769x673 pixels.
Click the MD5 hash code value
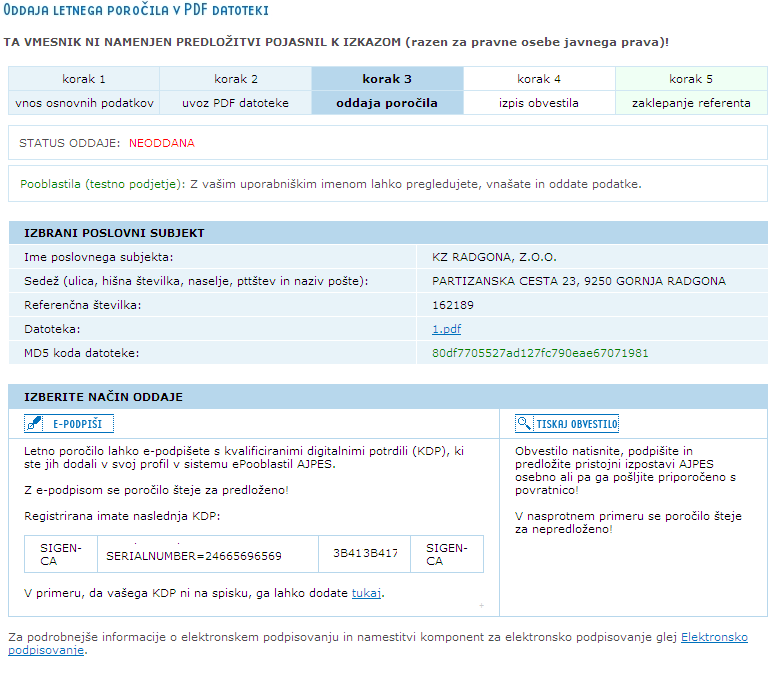[540, 353]
